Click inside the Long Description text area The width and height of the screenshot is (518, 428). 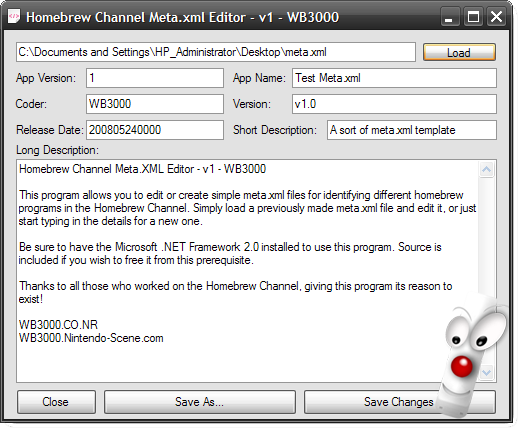click(x=247, y=271)
